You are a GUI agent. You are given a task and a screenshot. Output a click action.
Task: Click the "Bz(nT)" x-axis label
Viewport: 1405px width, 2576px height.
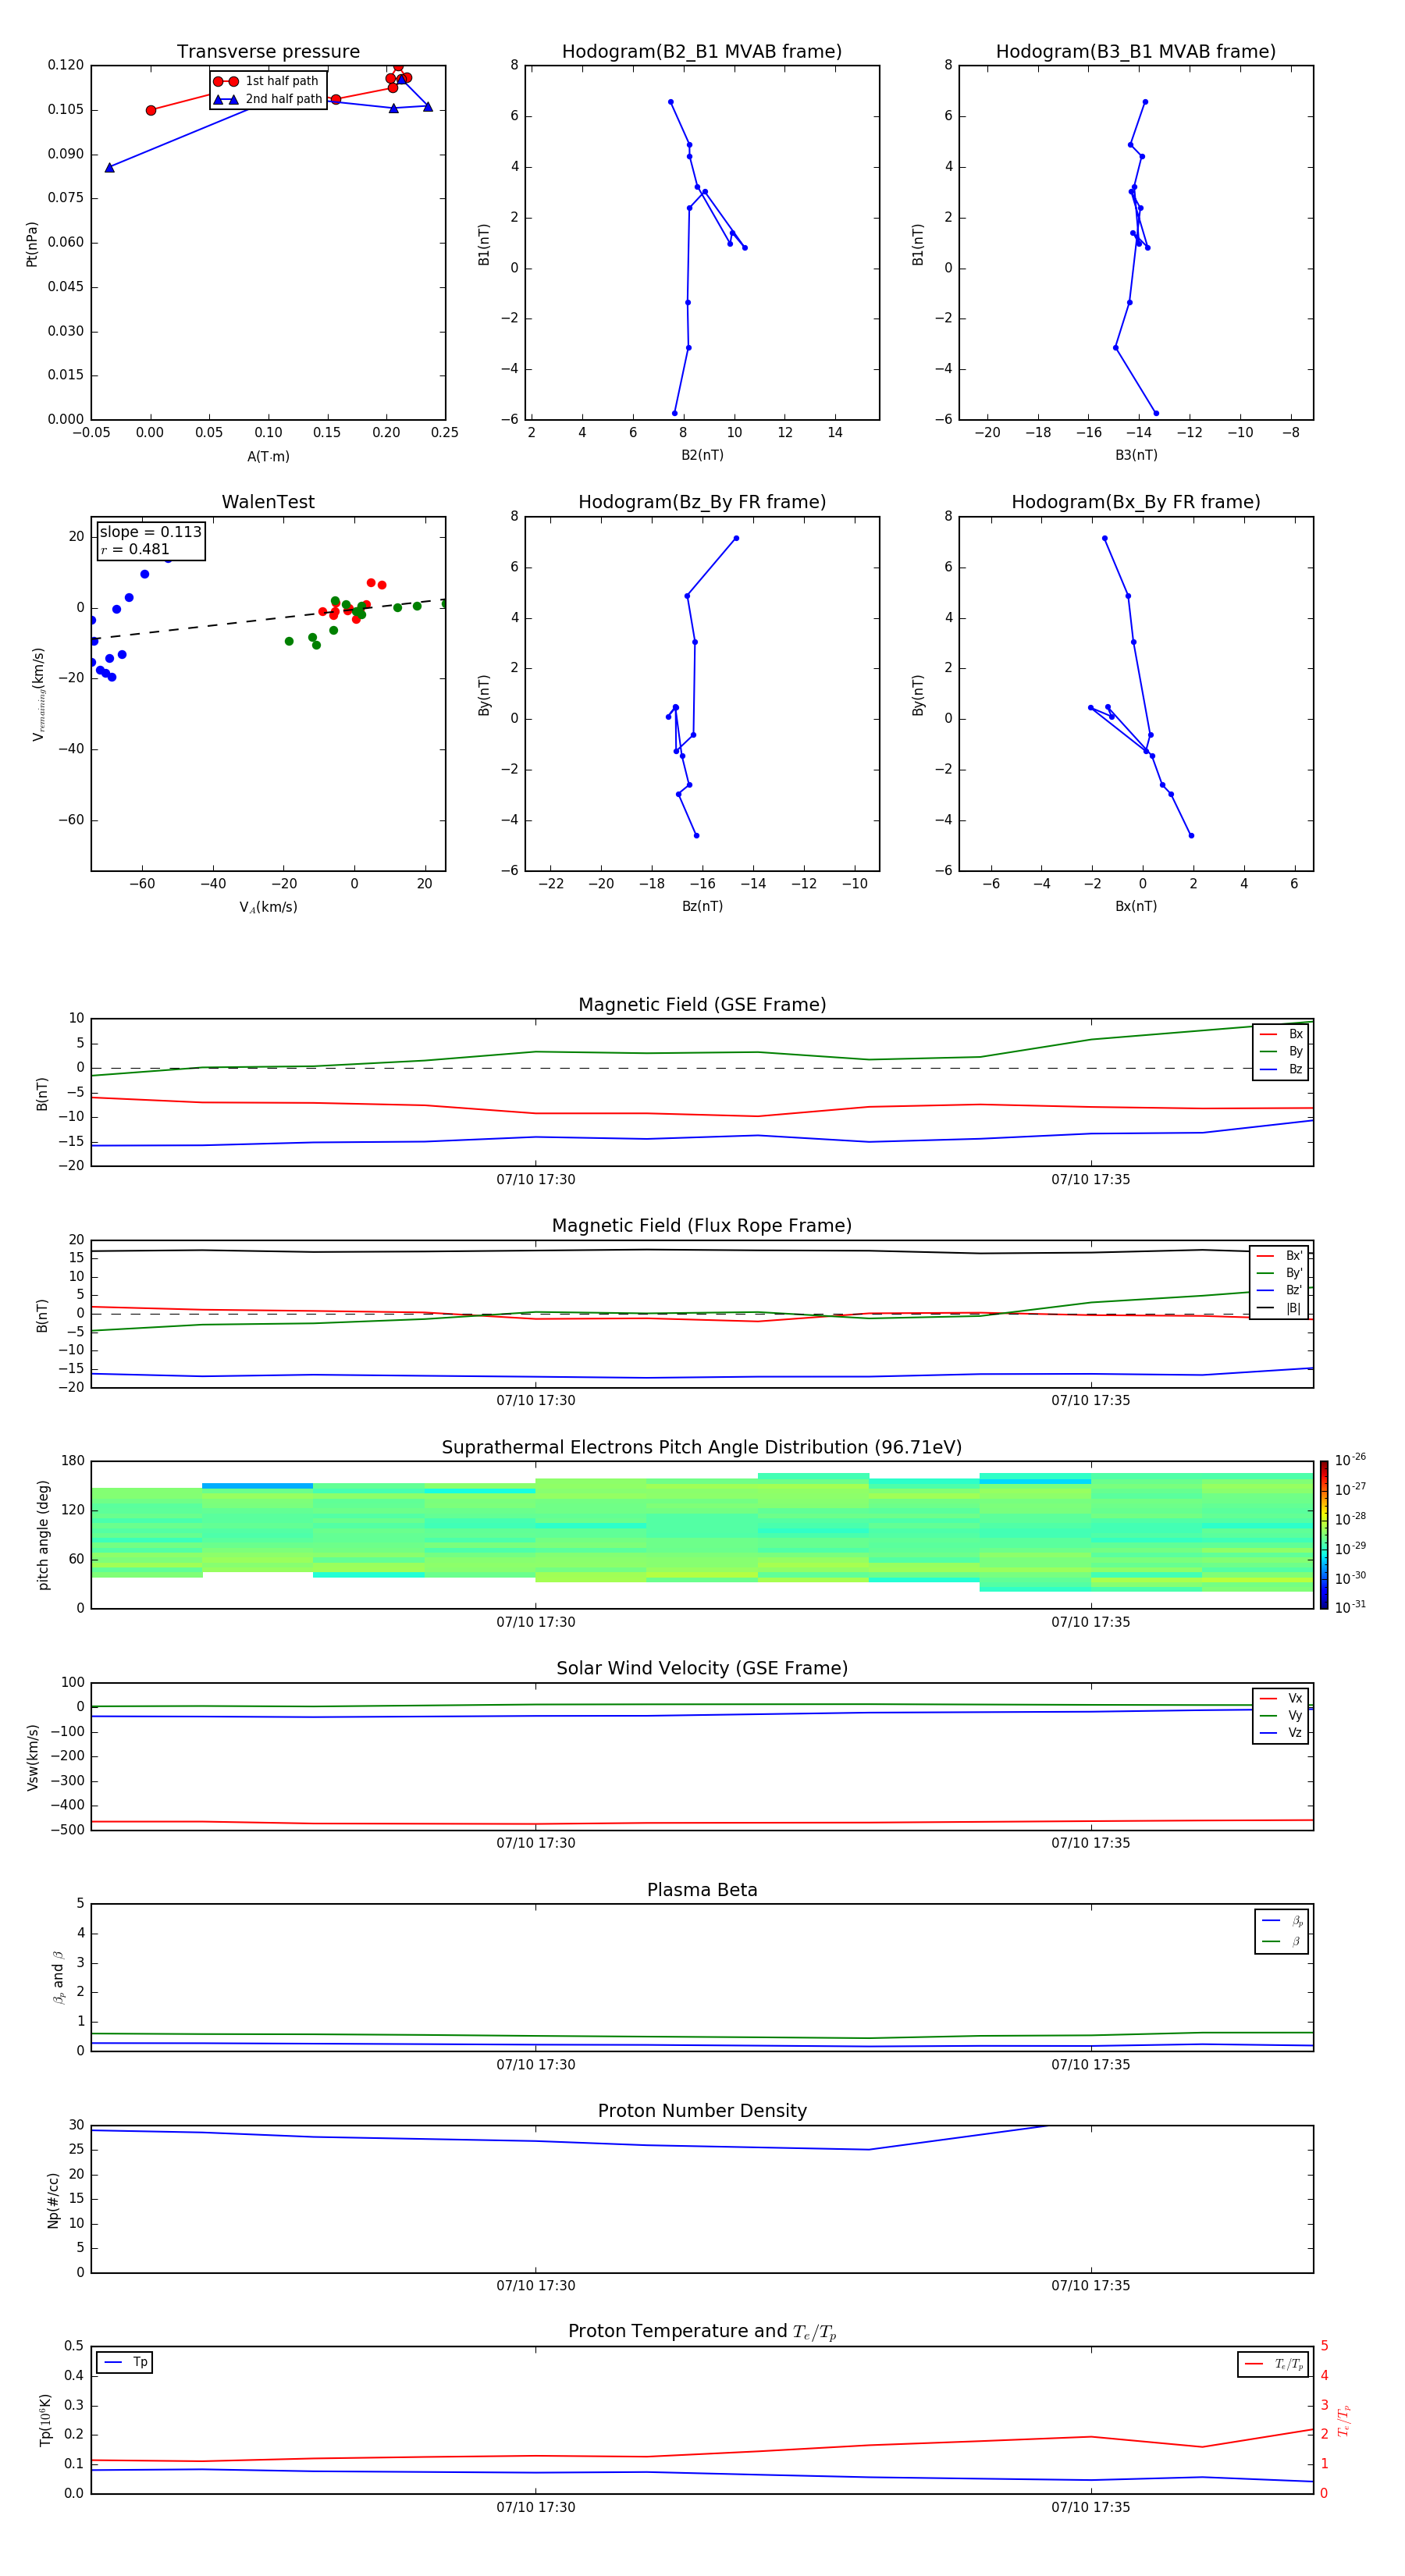pyautogui.click(x=702, y=906)
